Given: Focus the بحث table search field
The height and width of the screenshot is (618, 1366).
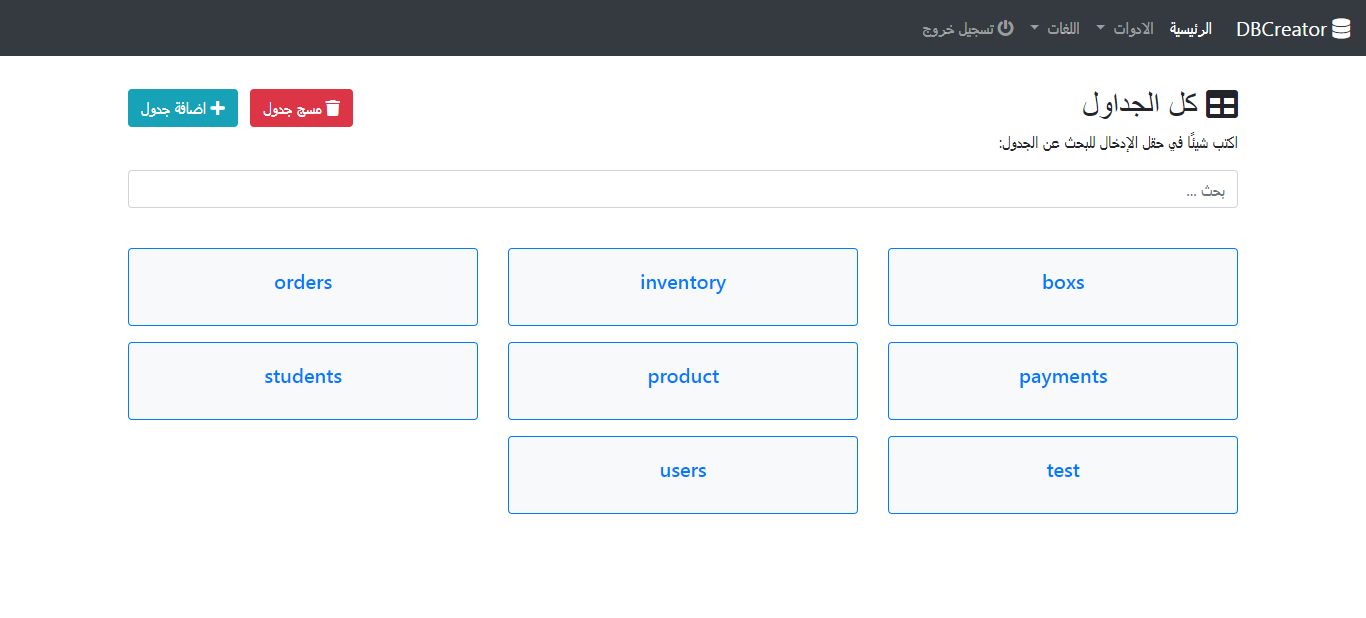Looking at the screenshot, I should click(x=682, y=189).
